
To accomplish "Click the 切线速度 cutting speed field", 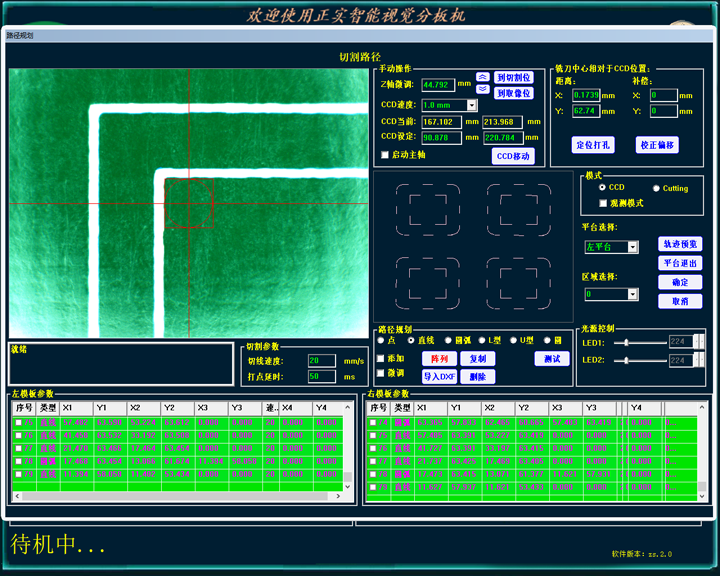I will click(322, 361).
